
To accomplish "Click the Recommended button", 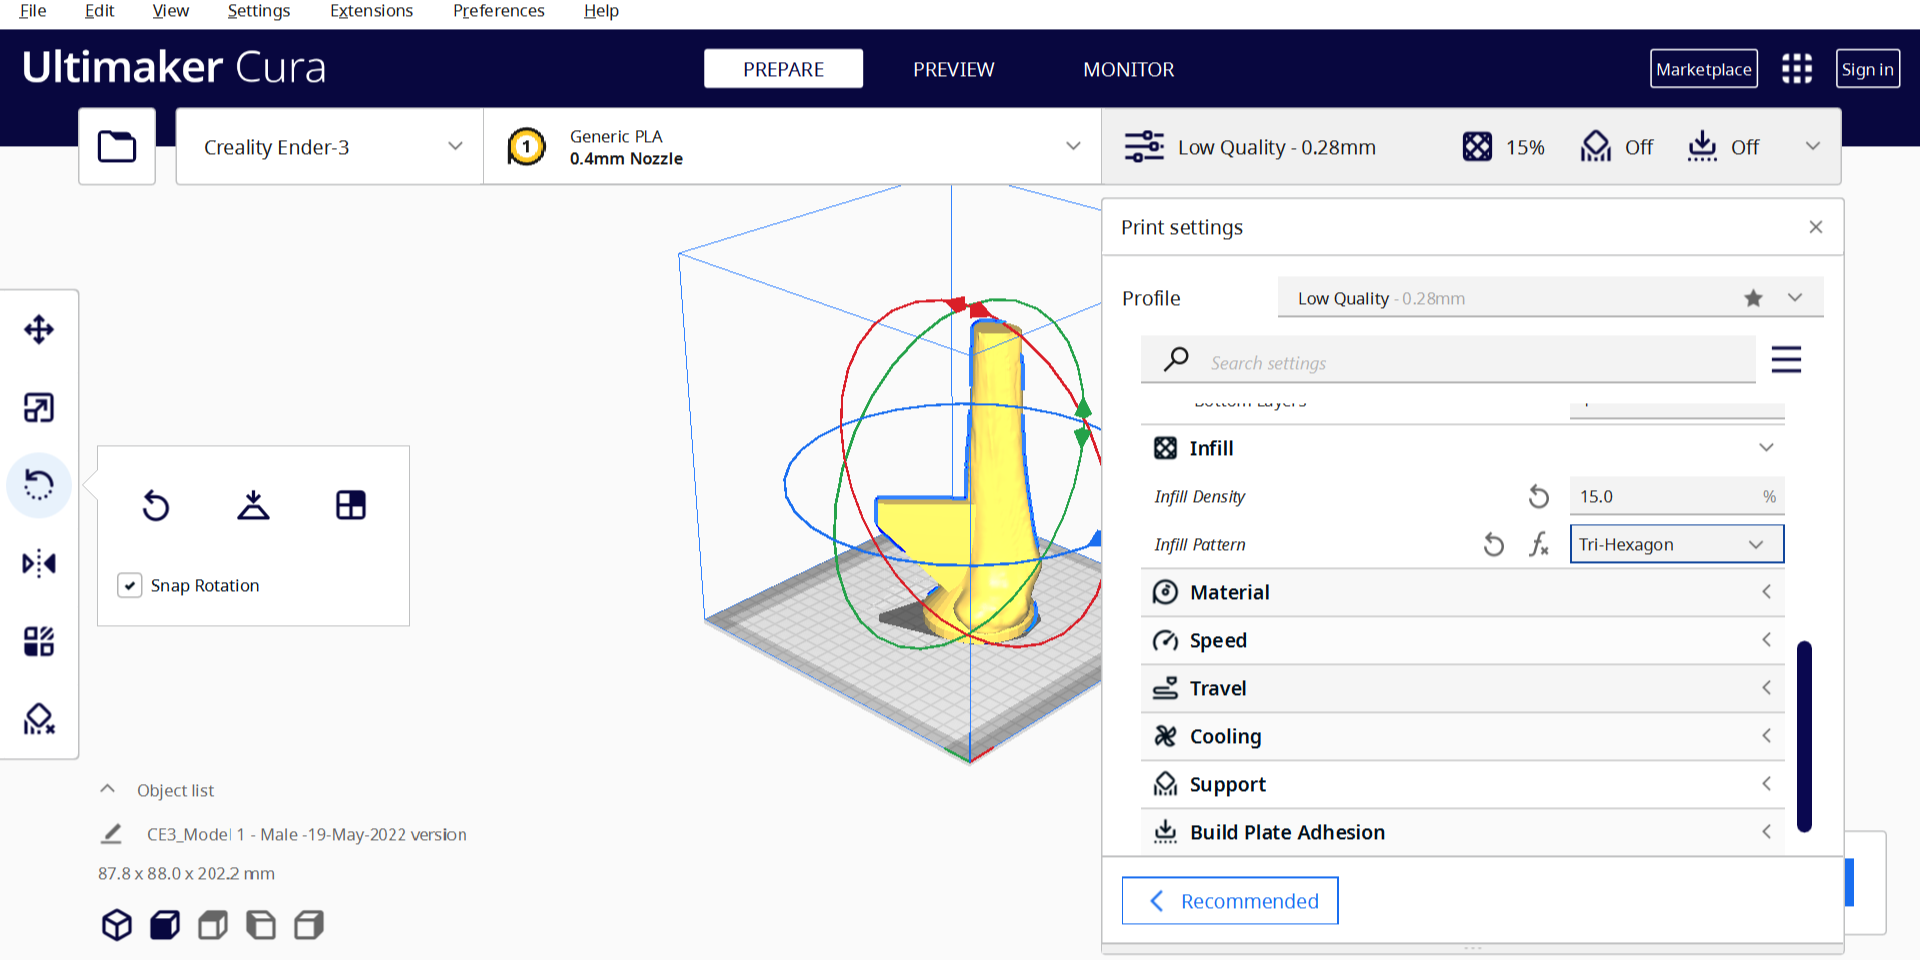I will pos(1230,901).
